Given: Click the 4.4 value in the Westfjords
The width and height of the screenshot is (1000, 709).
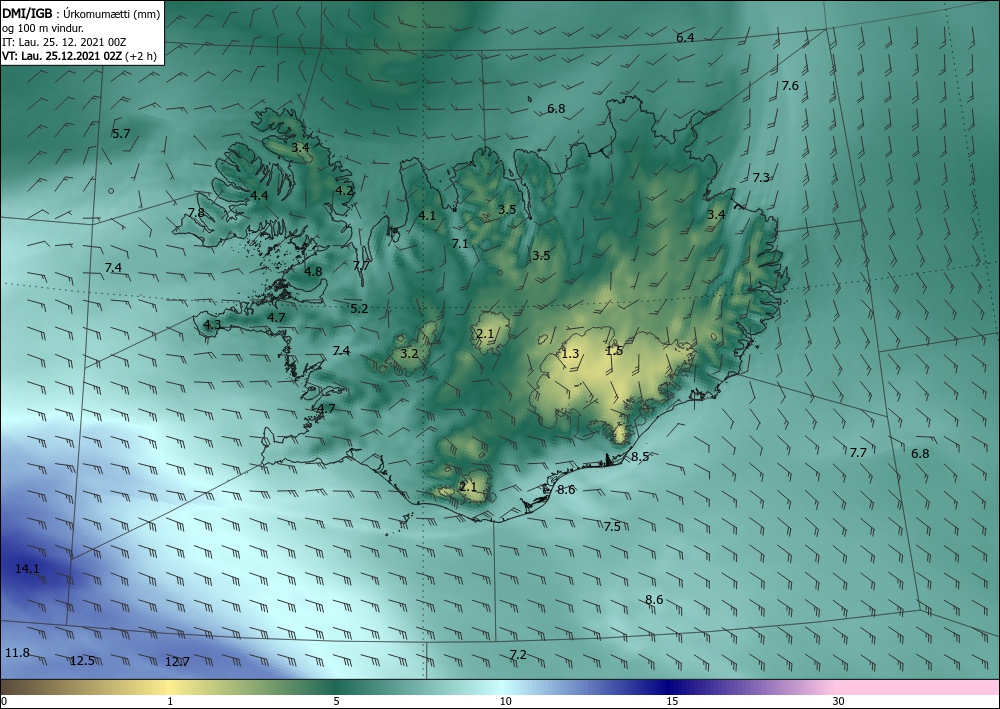Looking at the screenshot, I should coord(259,196).
